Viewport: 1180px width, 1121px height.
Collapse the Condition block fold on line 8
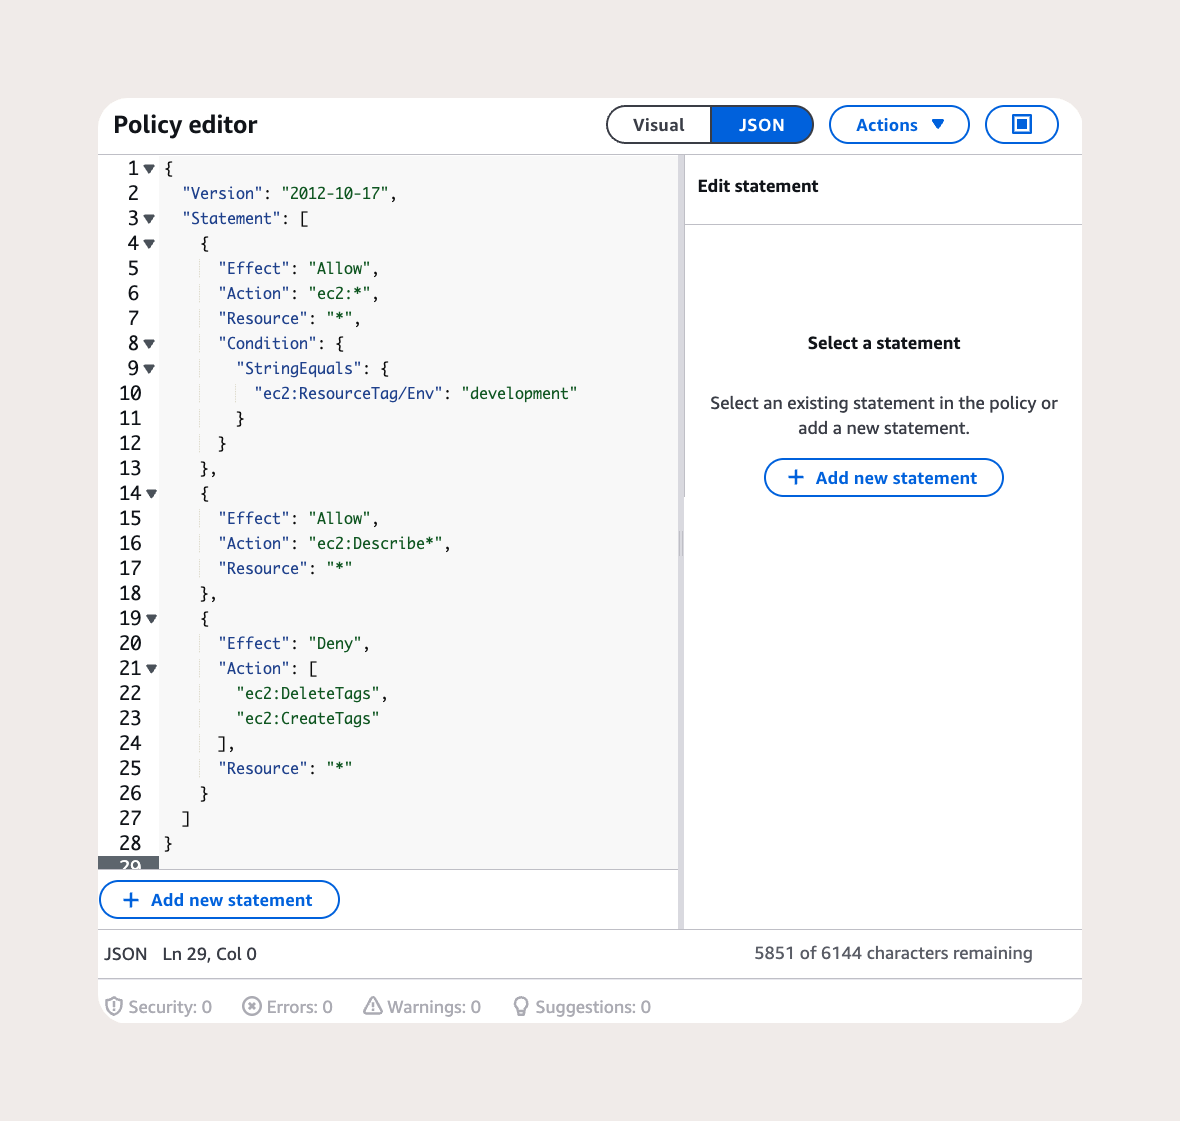tap(149, 344)
